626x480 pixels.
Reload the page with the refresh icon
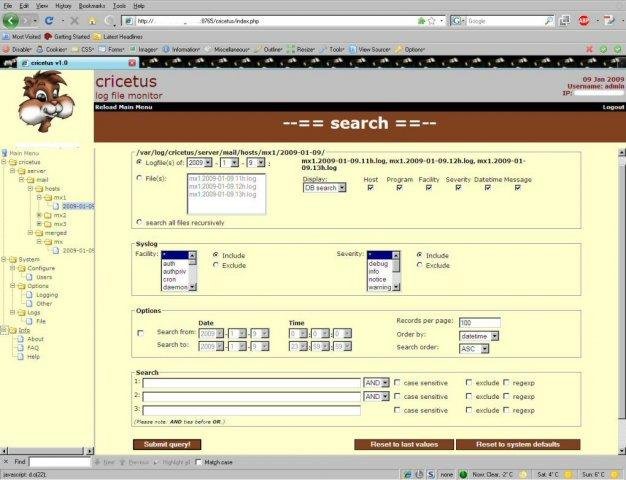coord(49,20)
